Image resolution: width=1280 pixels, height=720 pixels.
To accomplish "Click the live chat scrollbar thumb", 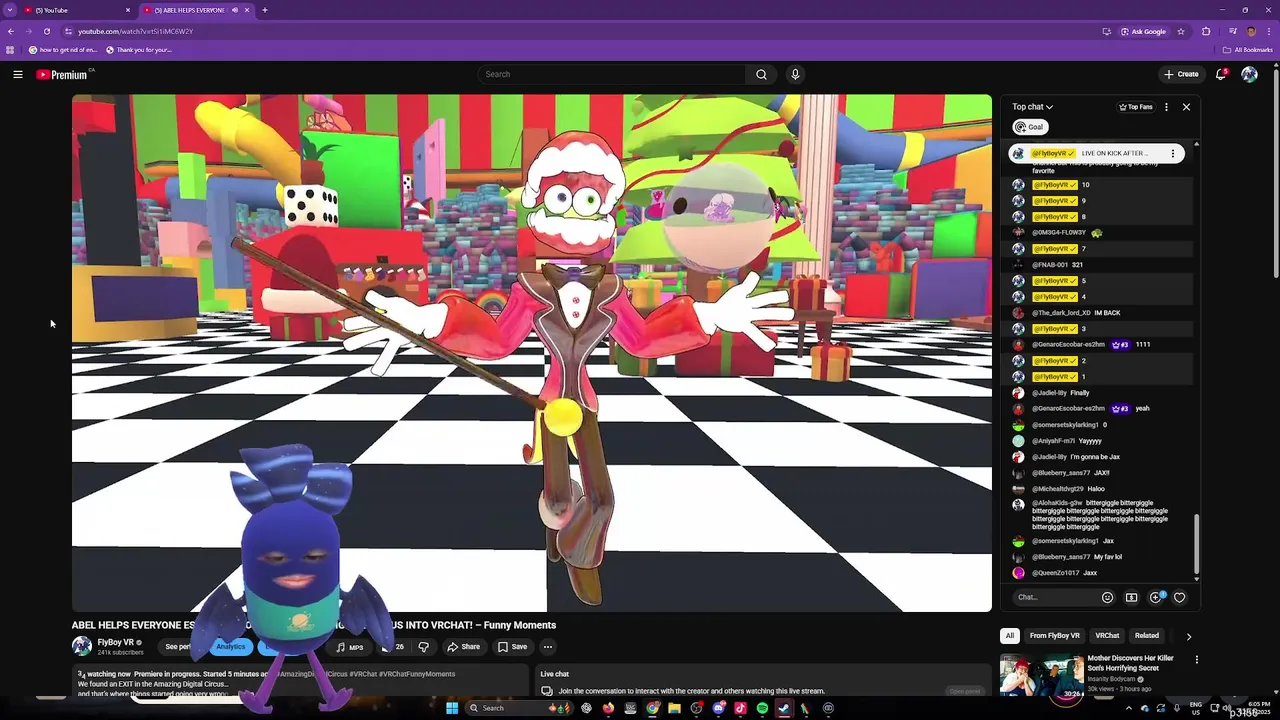I will (1196, 545).
